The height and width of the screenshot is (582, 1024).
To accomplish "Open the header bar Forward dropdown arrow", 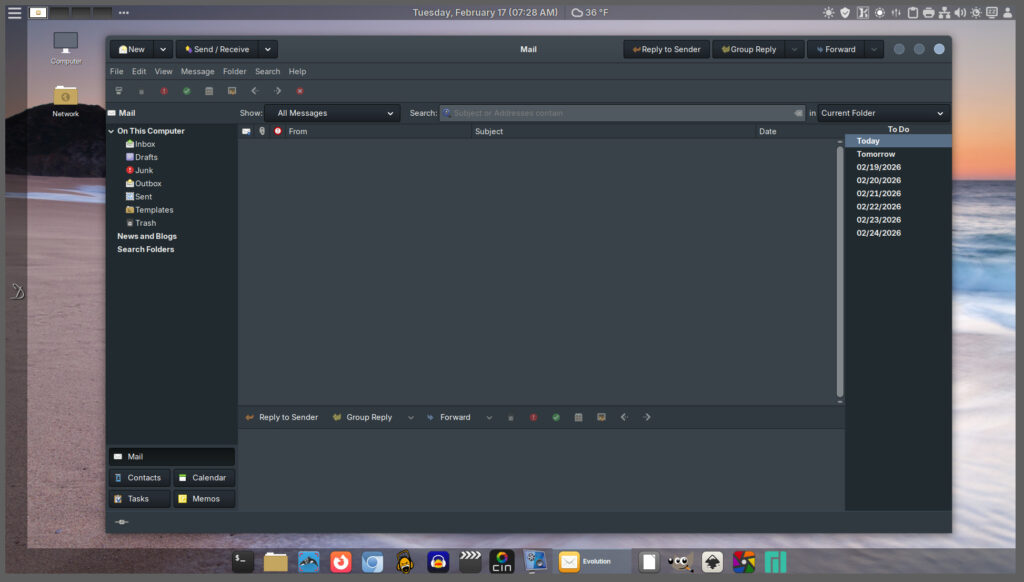I will tap(874, 49).
